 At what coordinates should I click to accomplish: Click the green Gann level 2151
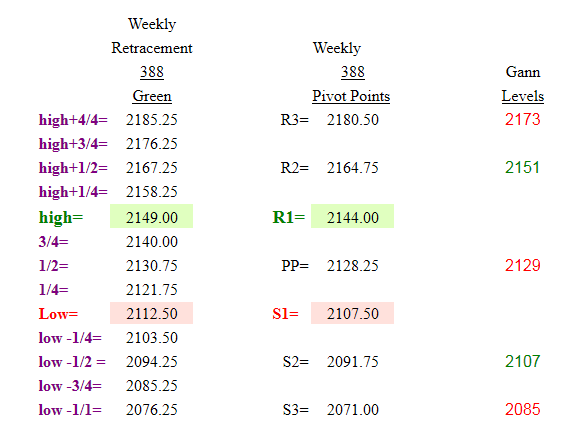(522, 168)
